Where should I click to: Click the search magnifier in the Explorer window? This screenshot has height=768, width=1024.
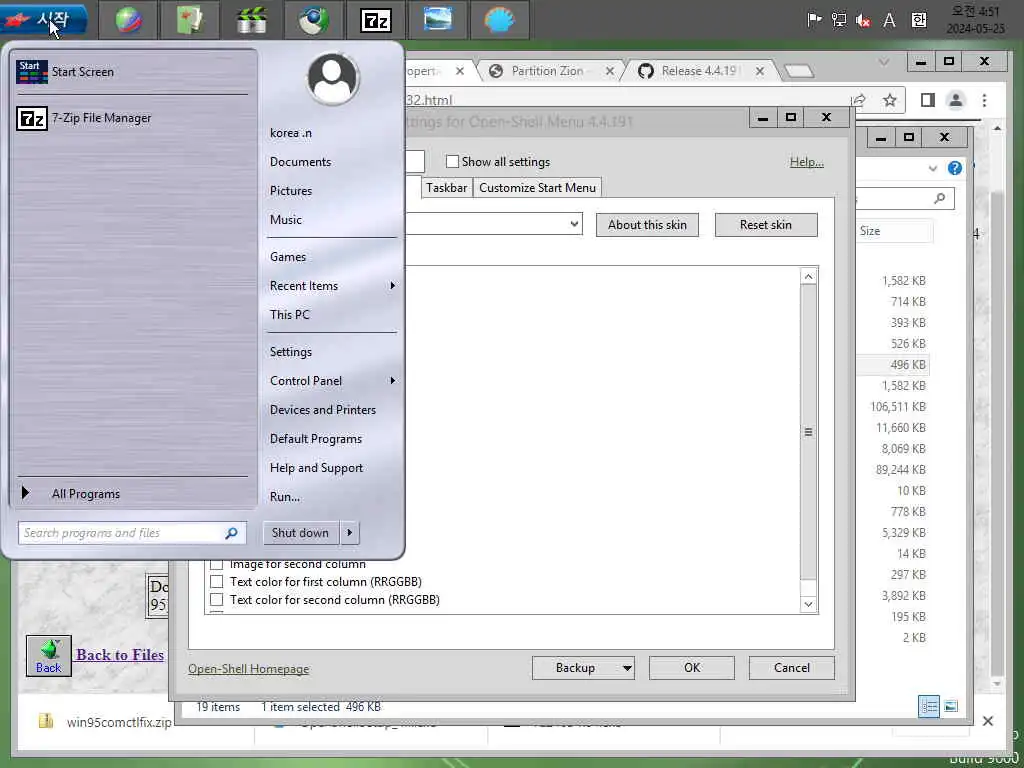click(940, 198)
